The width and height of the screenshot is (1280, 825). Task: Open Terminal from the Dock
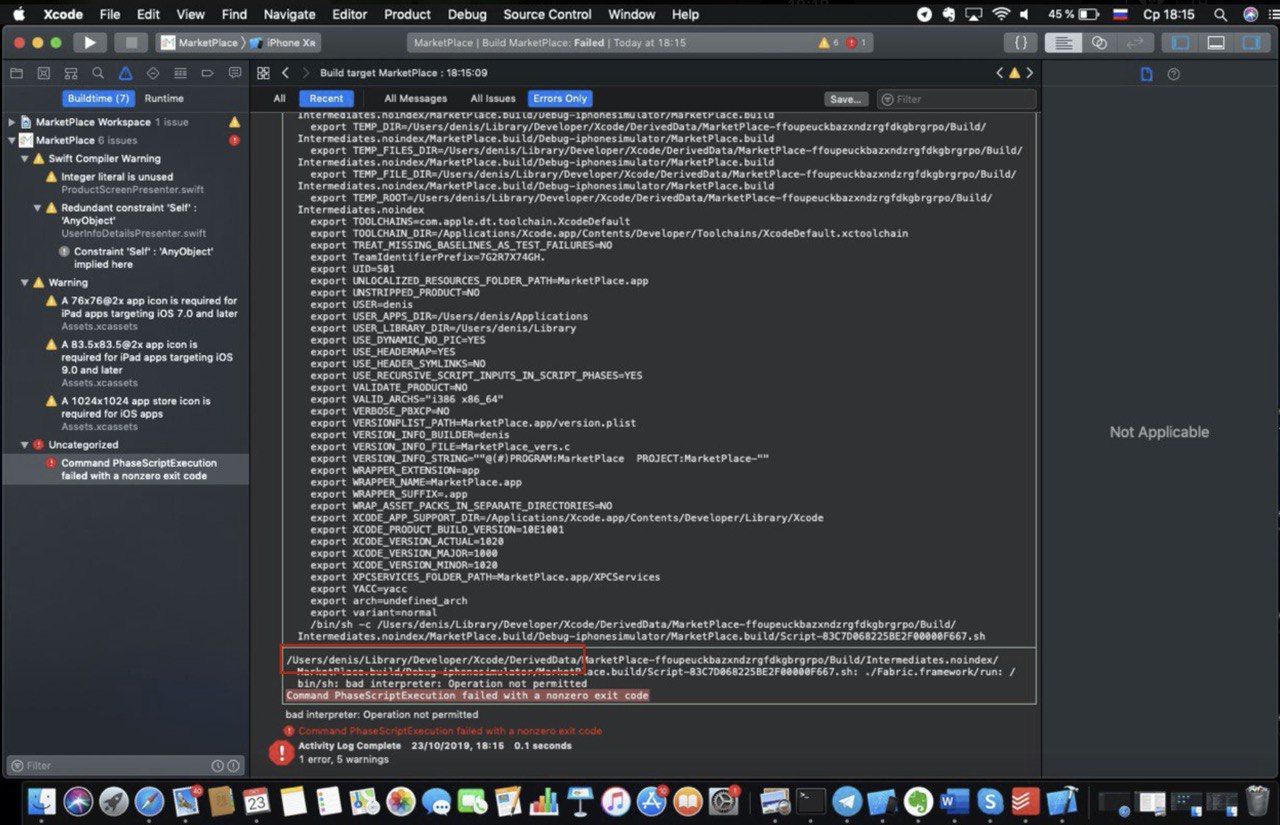point(811,801)
